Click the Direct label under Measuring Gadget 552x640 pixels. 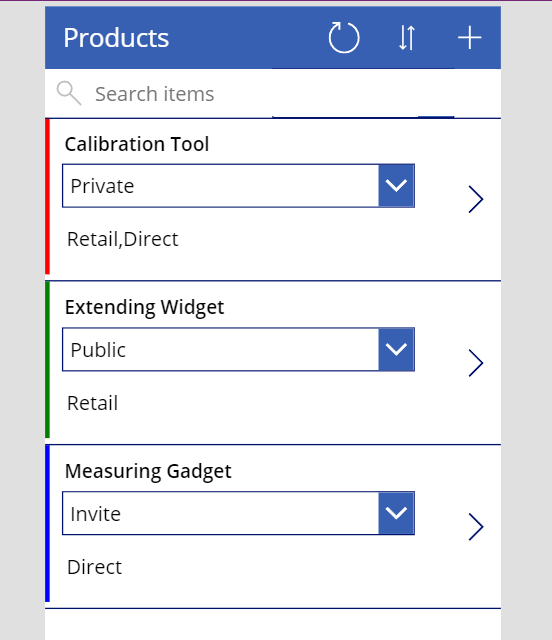pos(94,567)
